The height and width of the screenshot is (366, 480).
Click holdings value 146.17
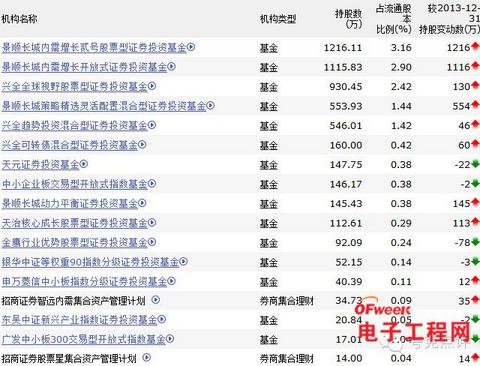point(346,184)
